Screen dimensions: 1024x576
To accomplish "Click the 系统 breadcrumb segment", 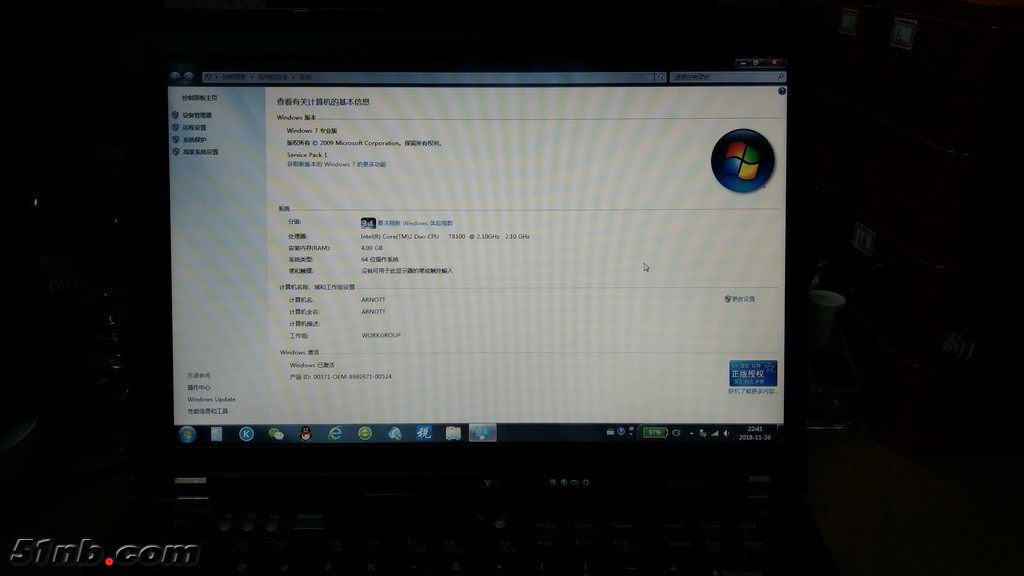I will pyautogui.click(x=306, y=77).
